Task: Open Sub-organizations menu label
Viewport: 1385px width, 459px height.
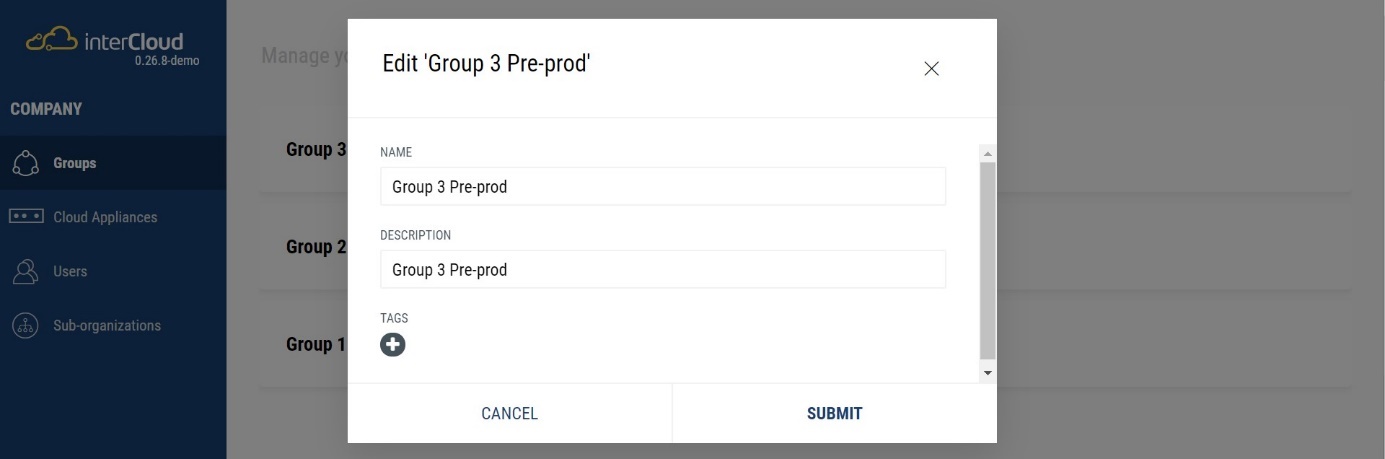Action: 107,326
